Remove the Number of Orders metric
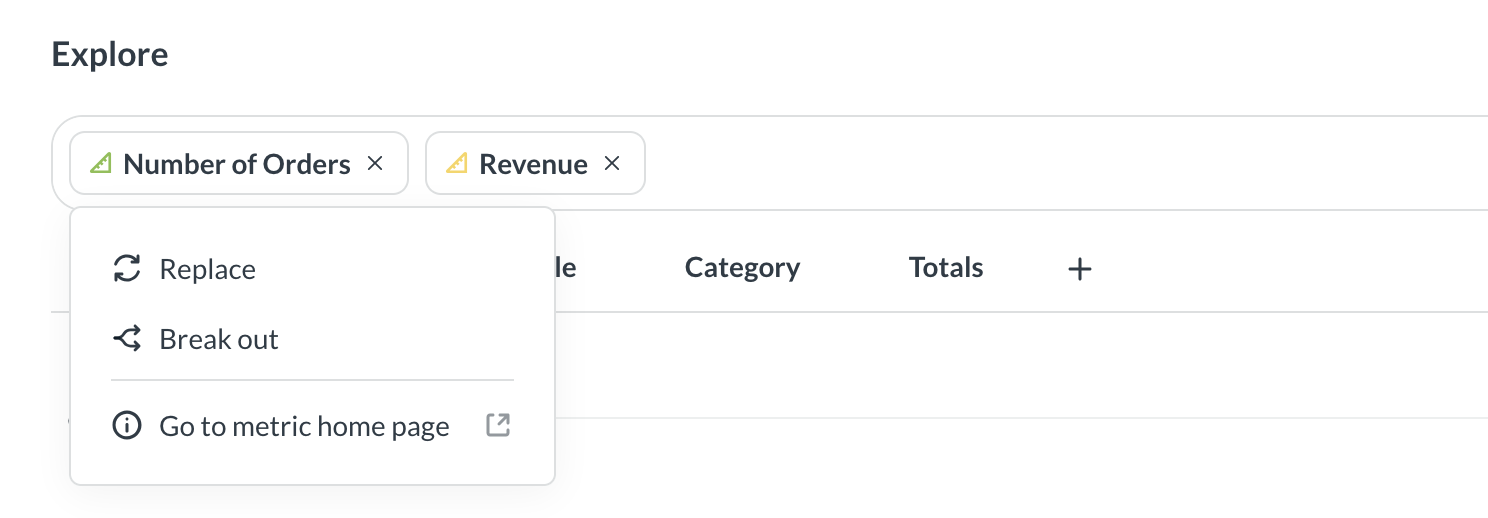Image resolution: width=1488 pixels, height=518 pixels. (x=375, y=163)
